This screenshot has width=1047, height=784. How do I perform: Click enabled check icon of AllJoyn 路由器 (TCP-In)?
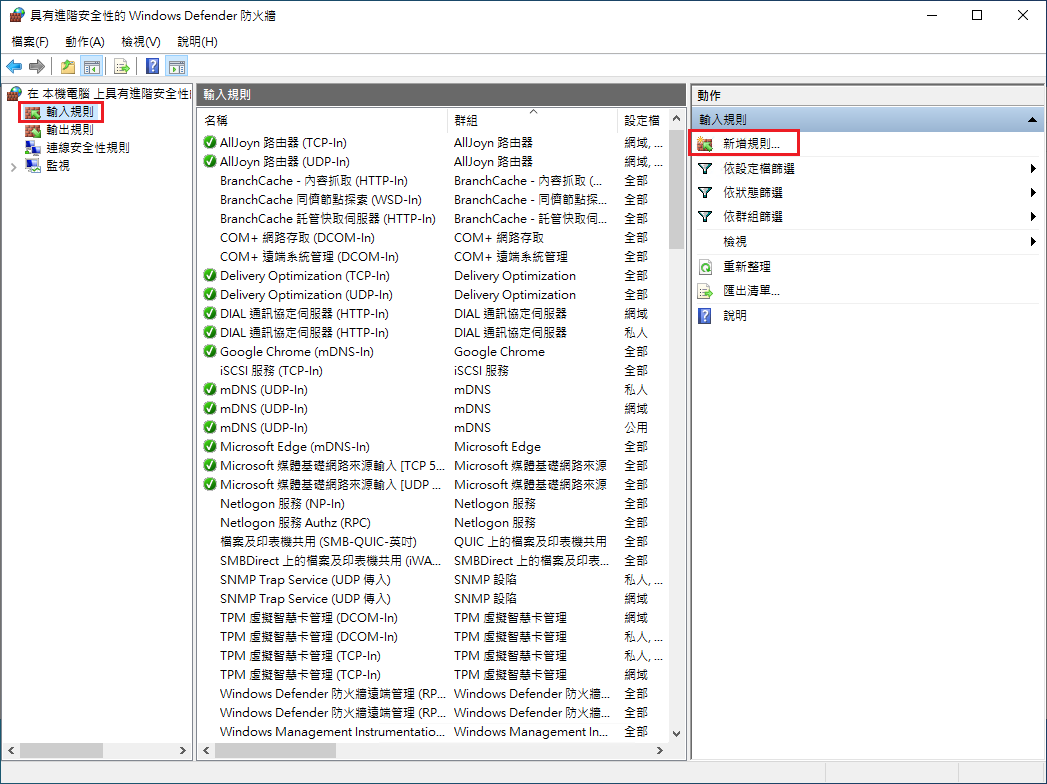click(x=210, y=142)
